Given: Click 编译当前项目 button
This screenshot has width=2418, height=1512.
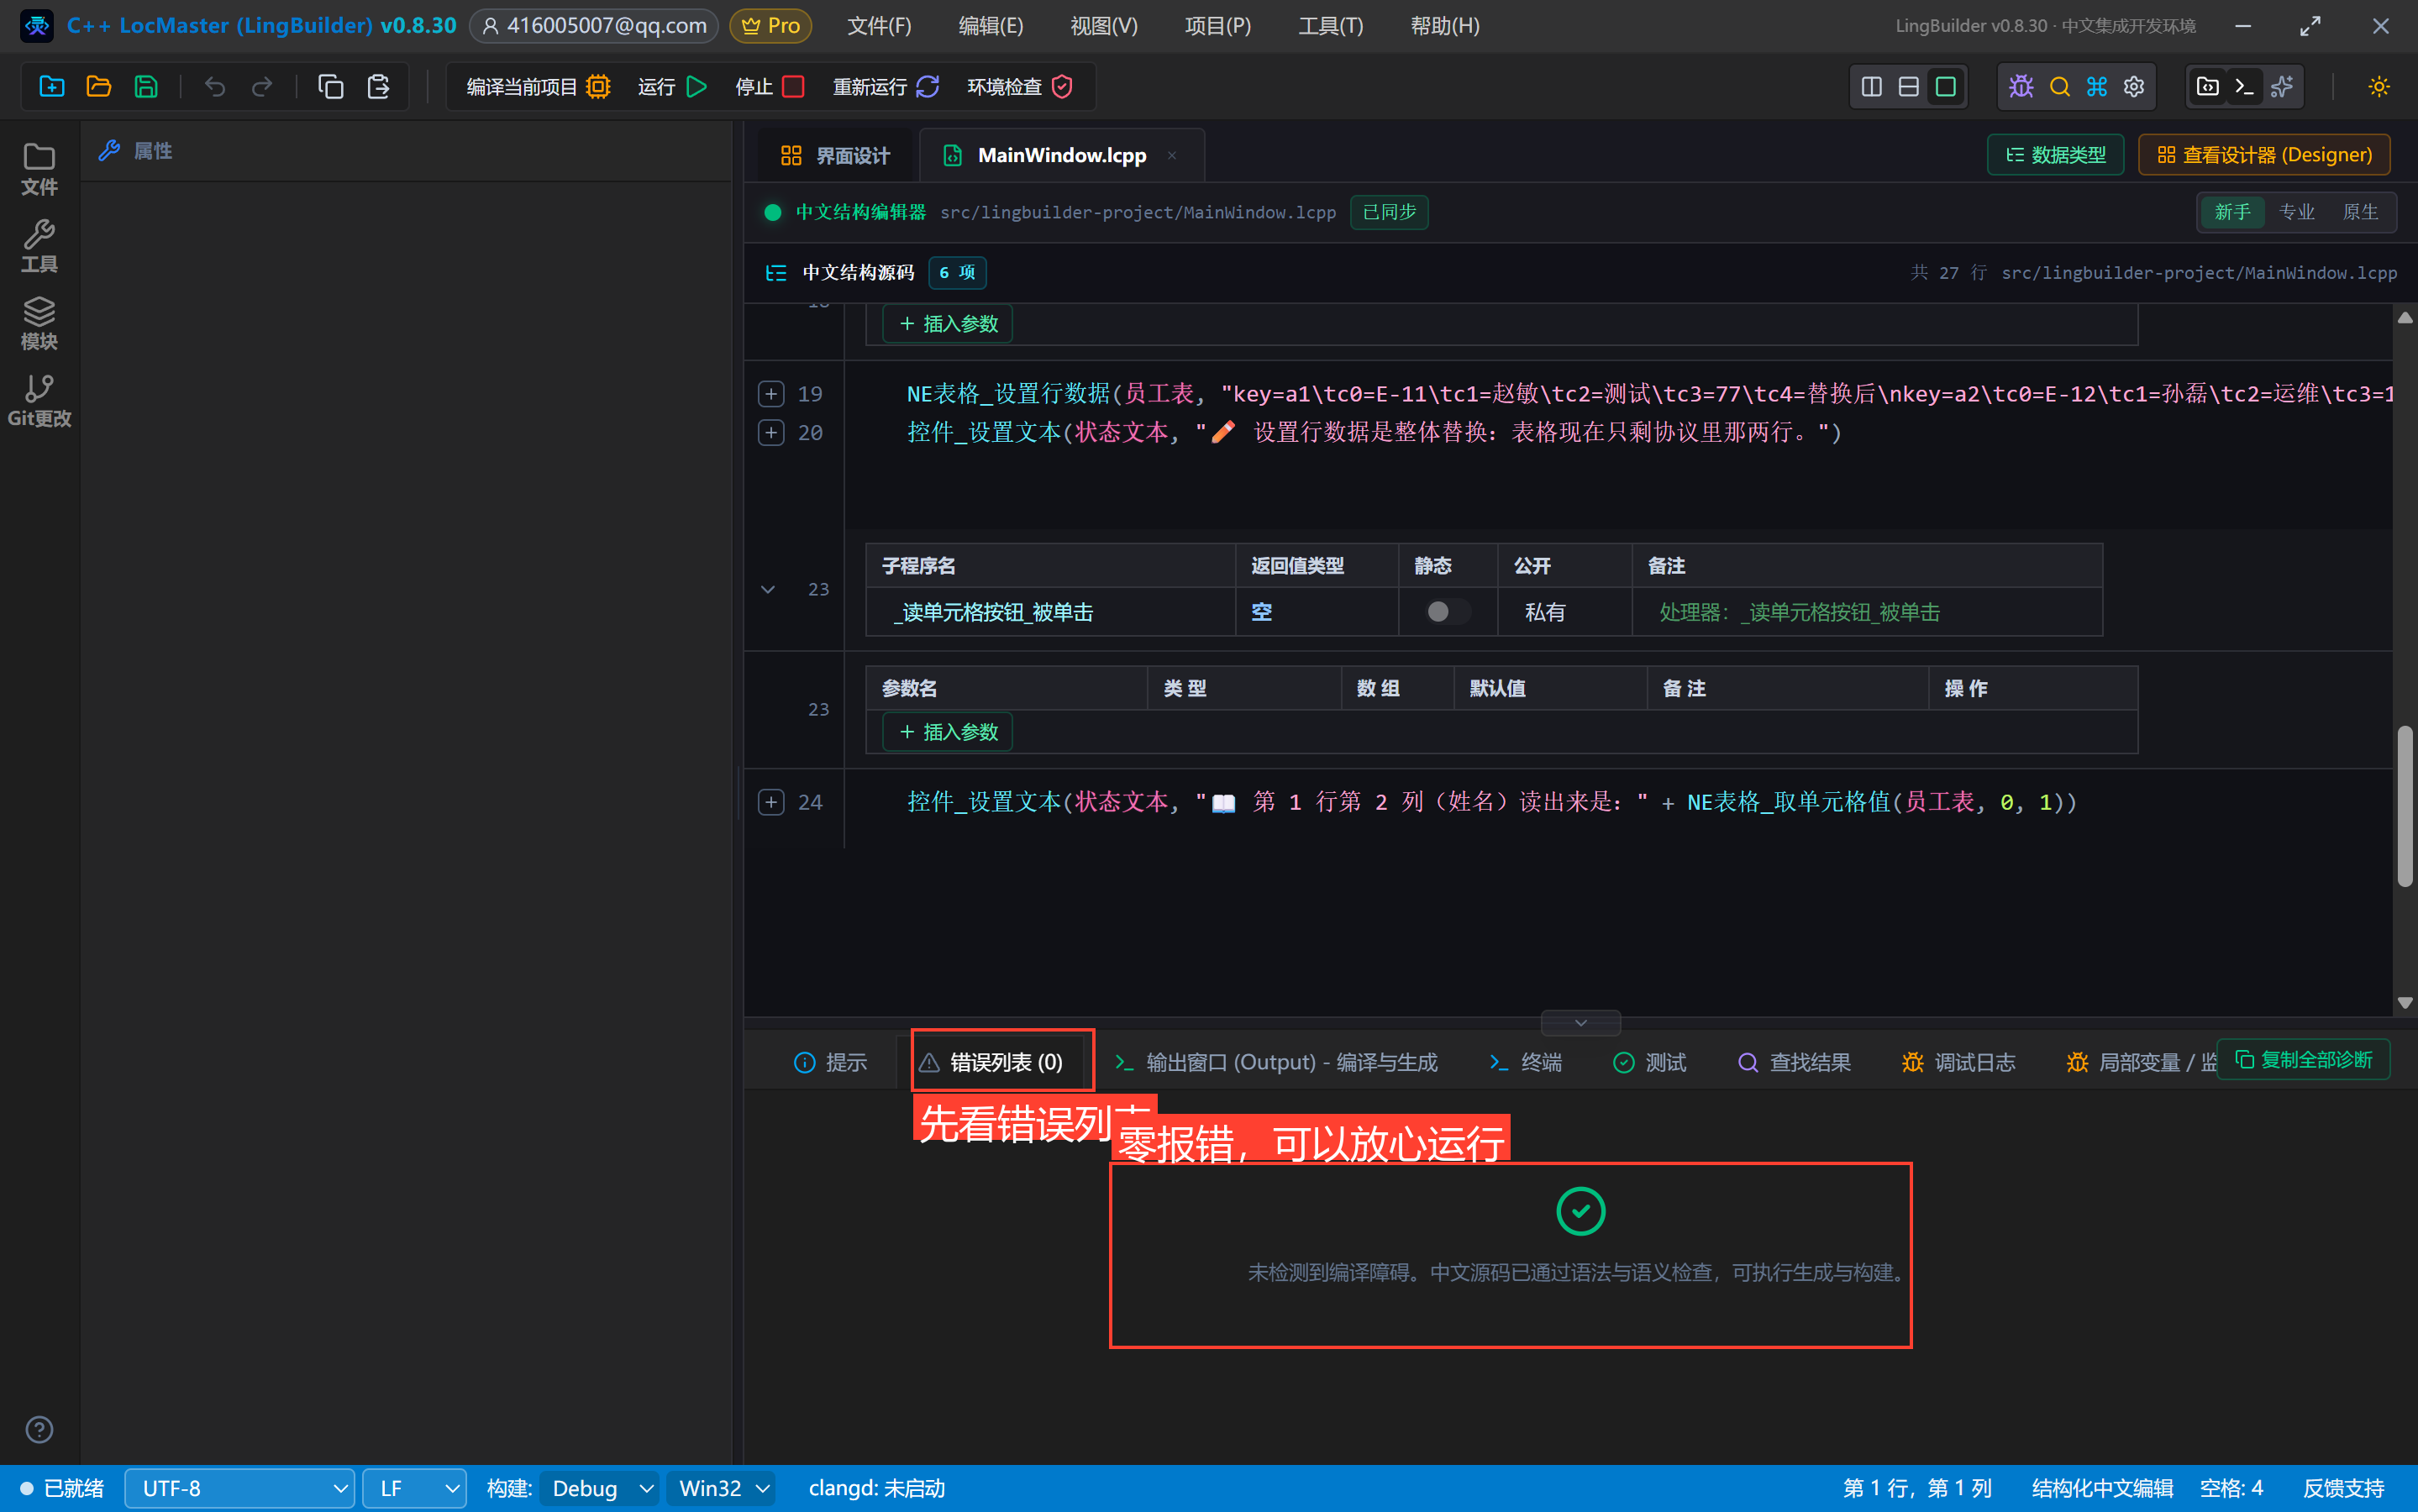Looking at the screenshot, I should click(x=538, y=87).
